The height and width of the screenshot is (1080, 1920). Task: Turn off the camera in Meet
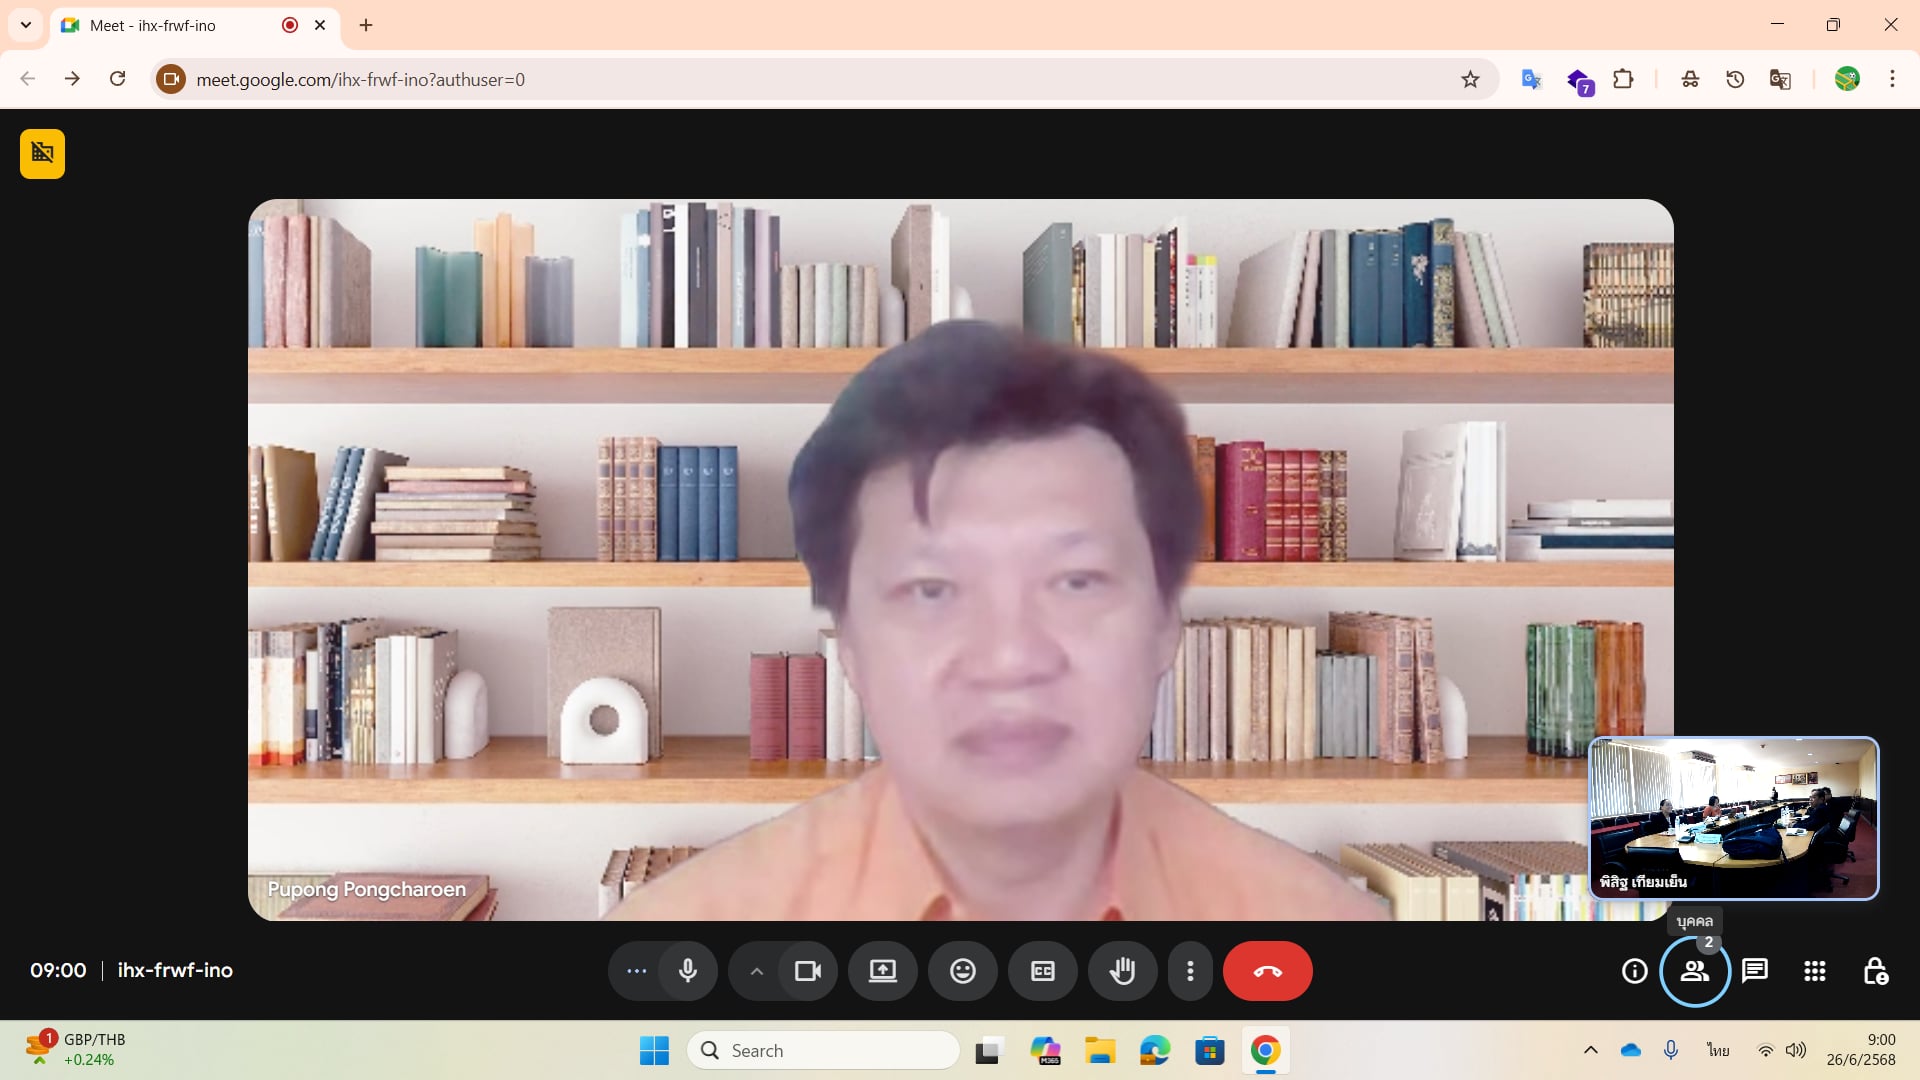807,971
